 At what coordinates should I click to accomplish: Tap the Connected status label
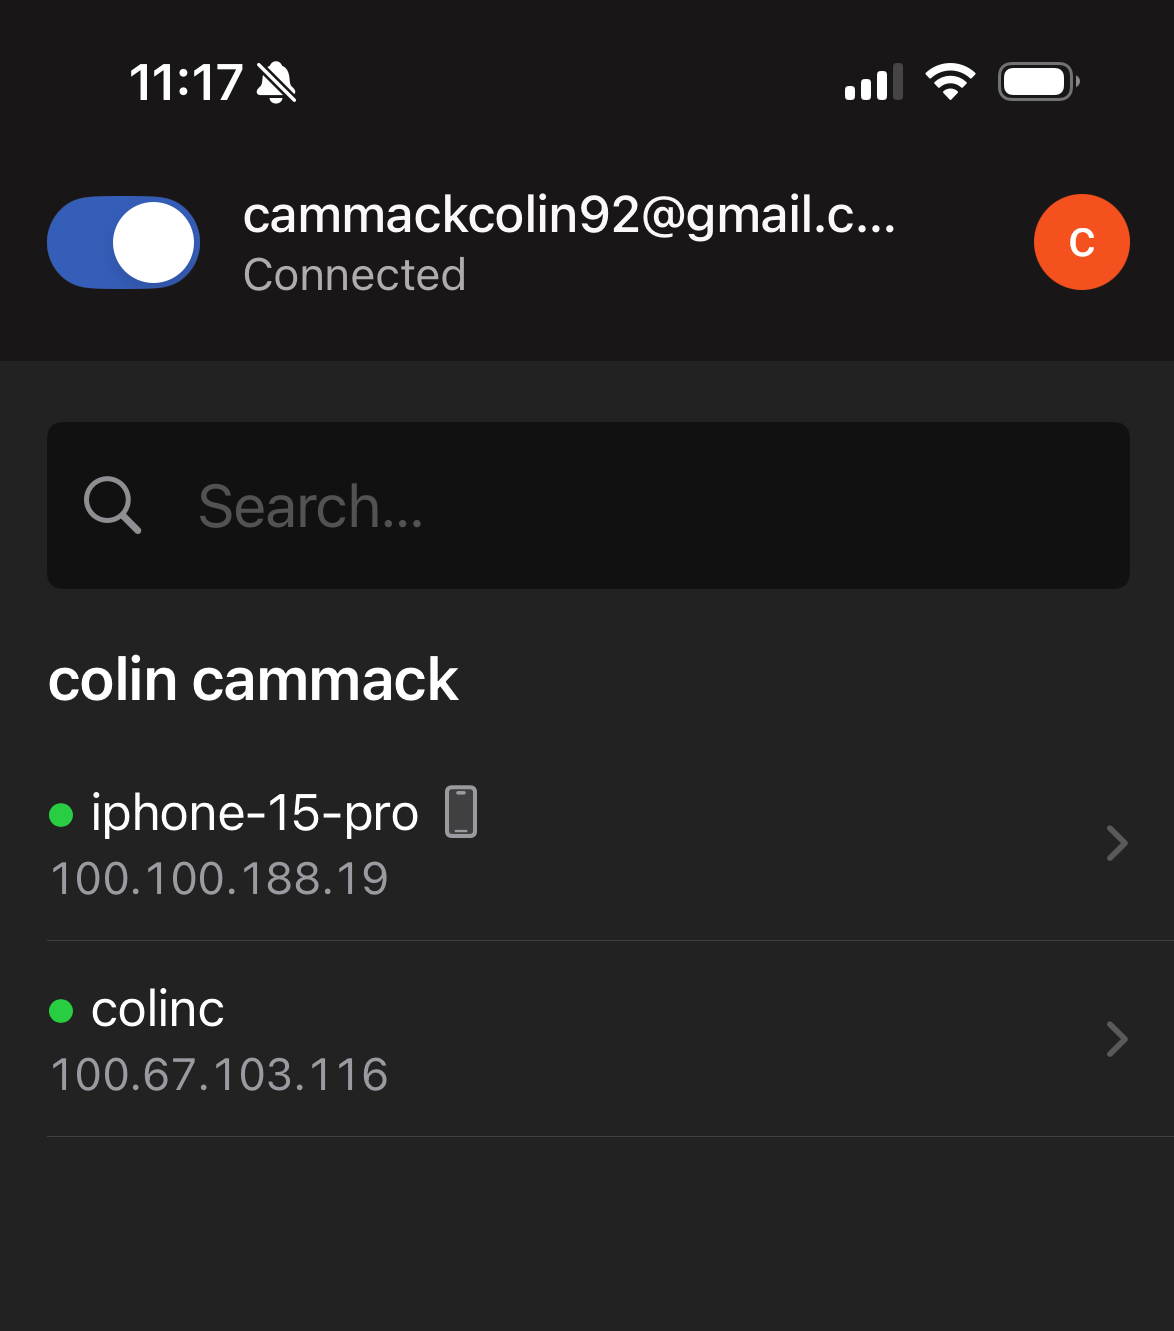click(355, 275)
